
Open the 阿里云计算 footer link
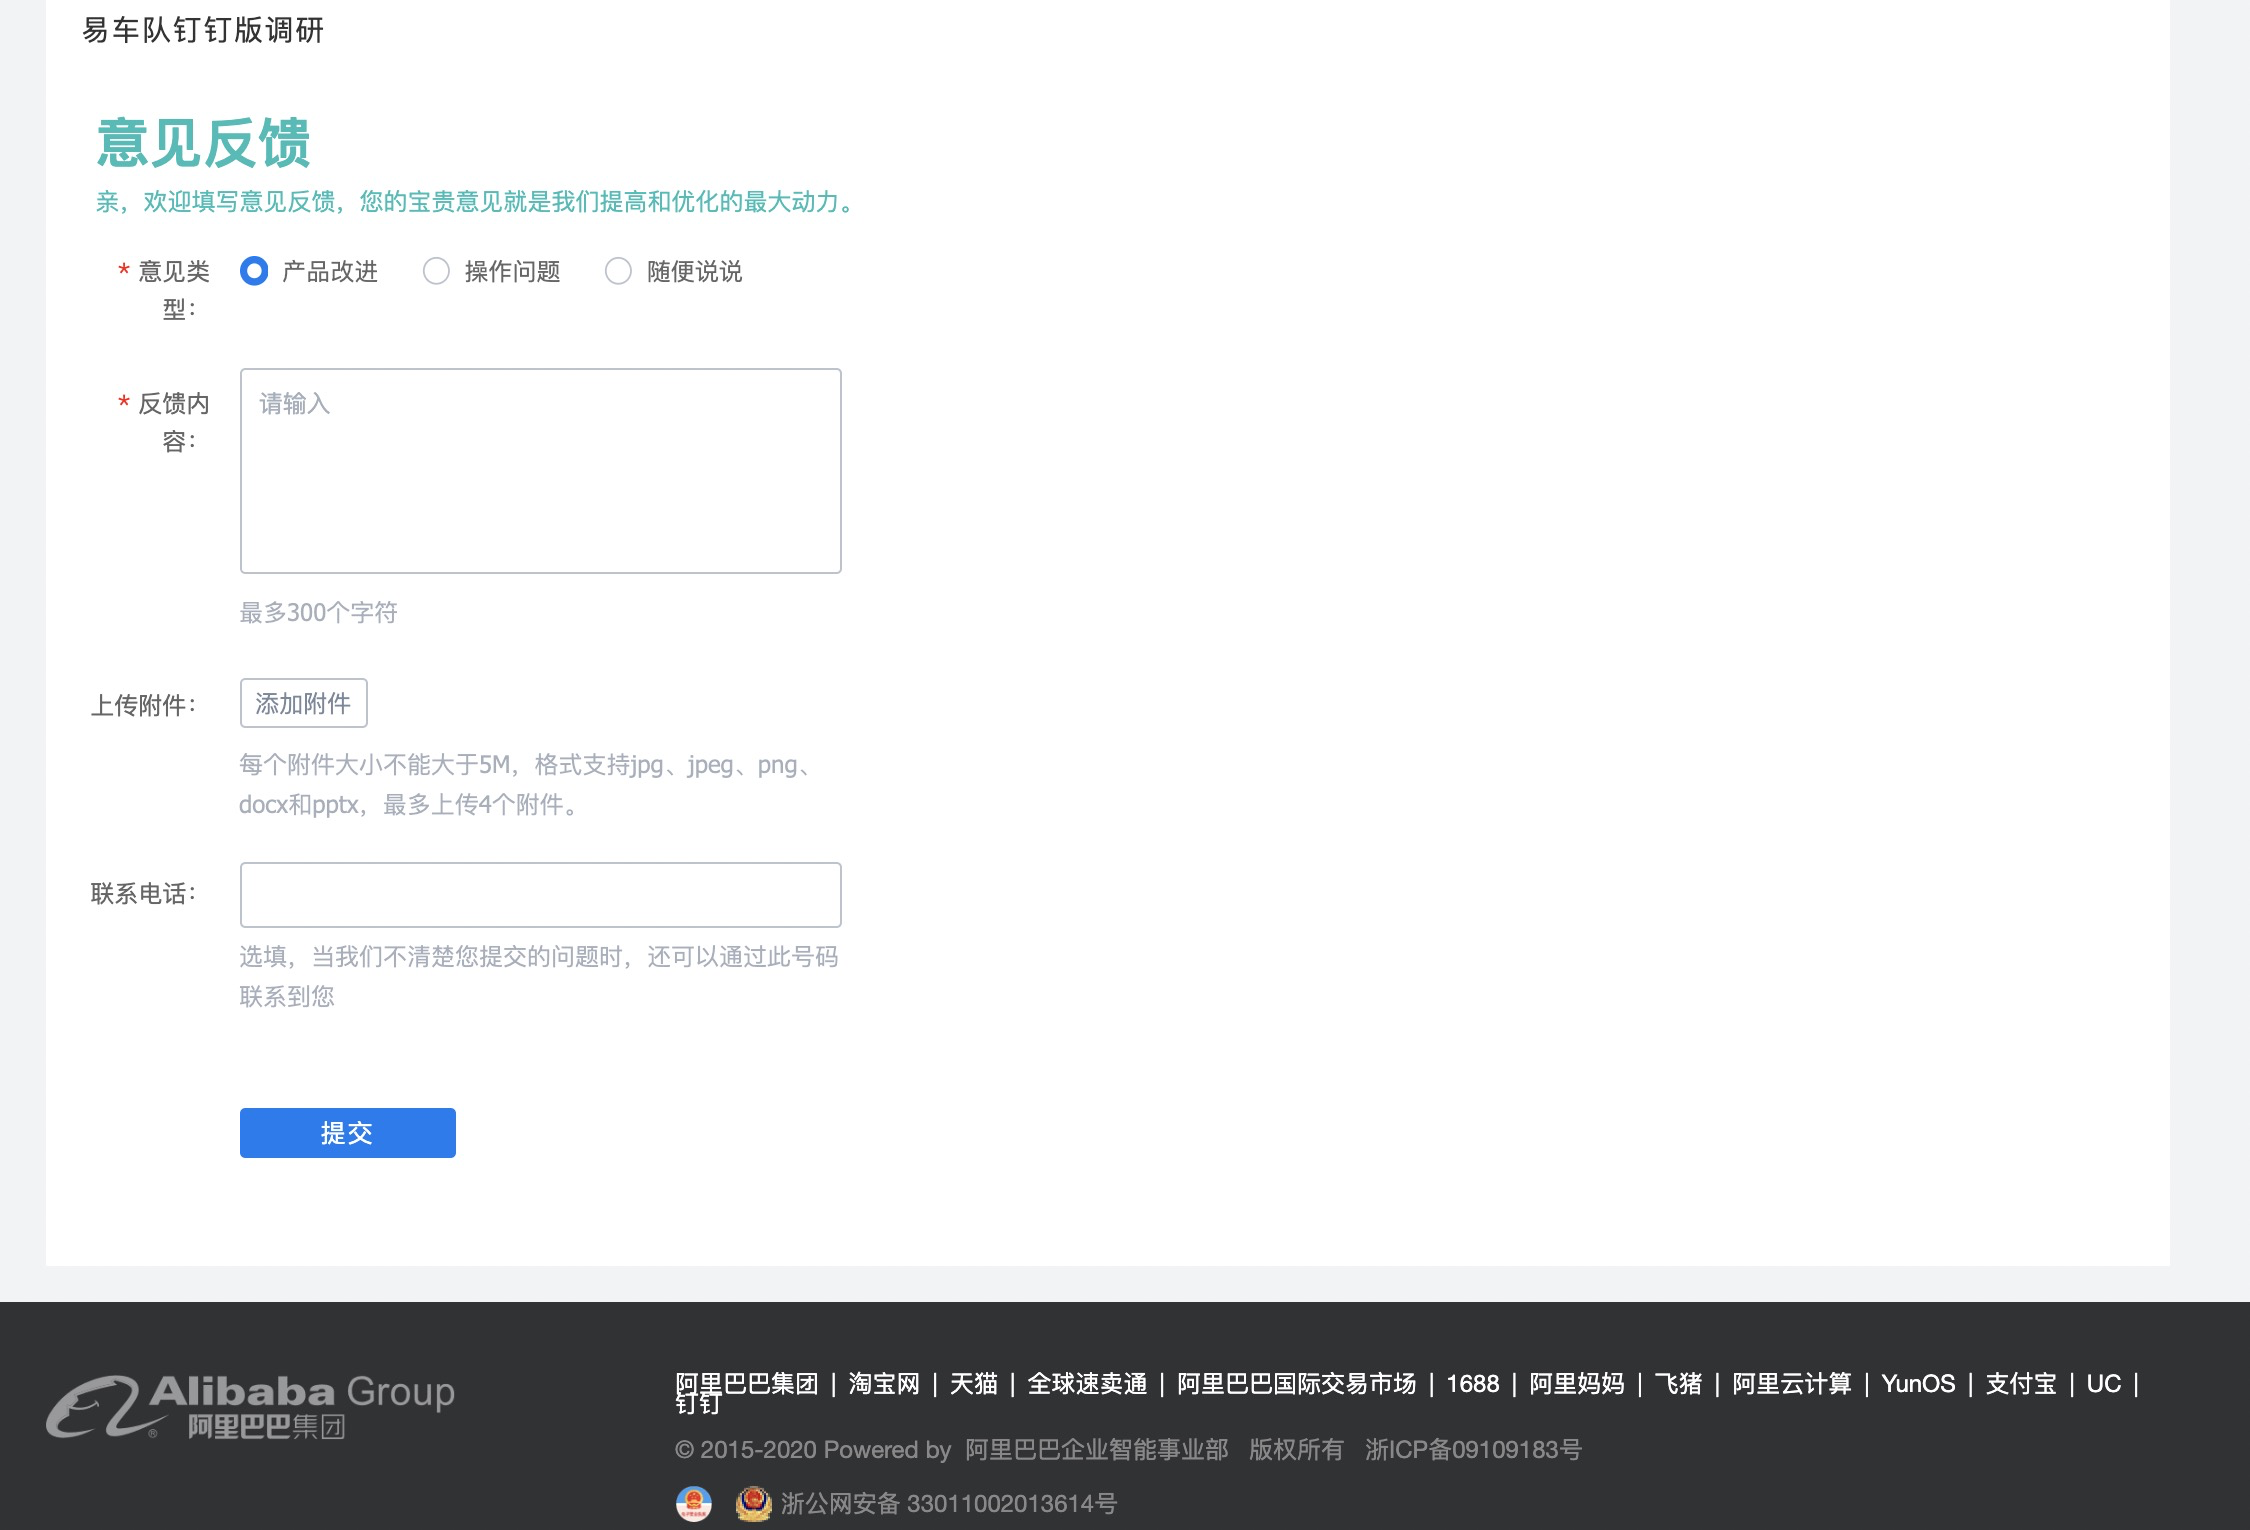[x=1791, y=1384]
